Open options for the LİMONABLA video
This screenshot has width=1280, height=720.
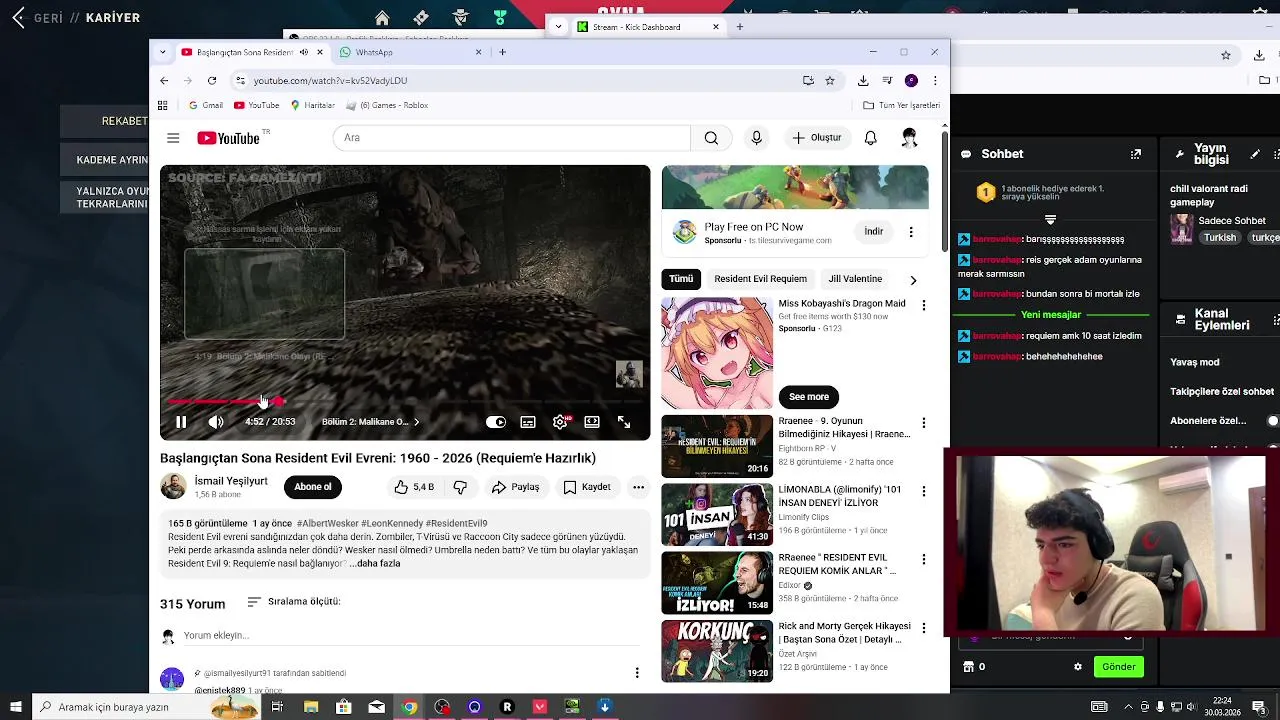(924, 491)
